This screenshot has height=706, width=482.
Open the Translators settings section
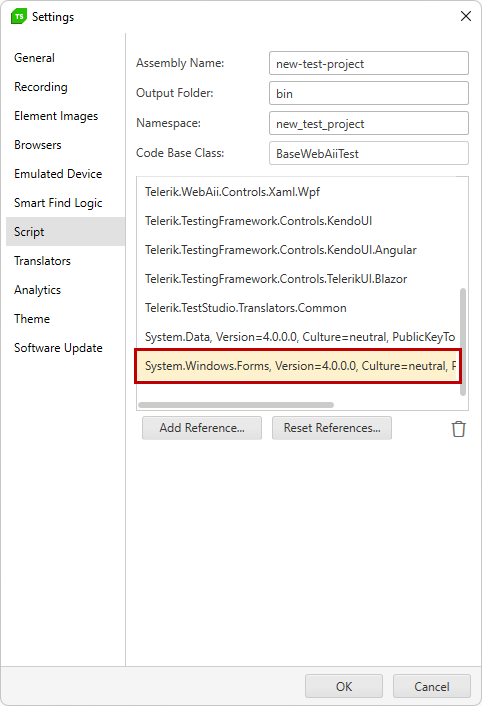point(65,261)
